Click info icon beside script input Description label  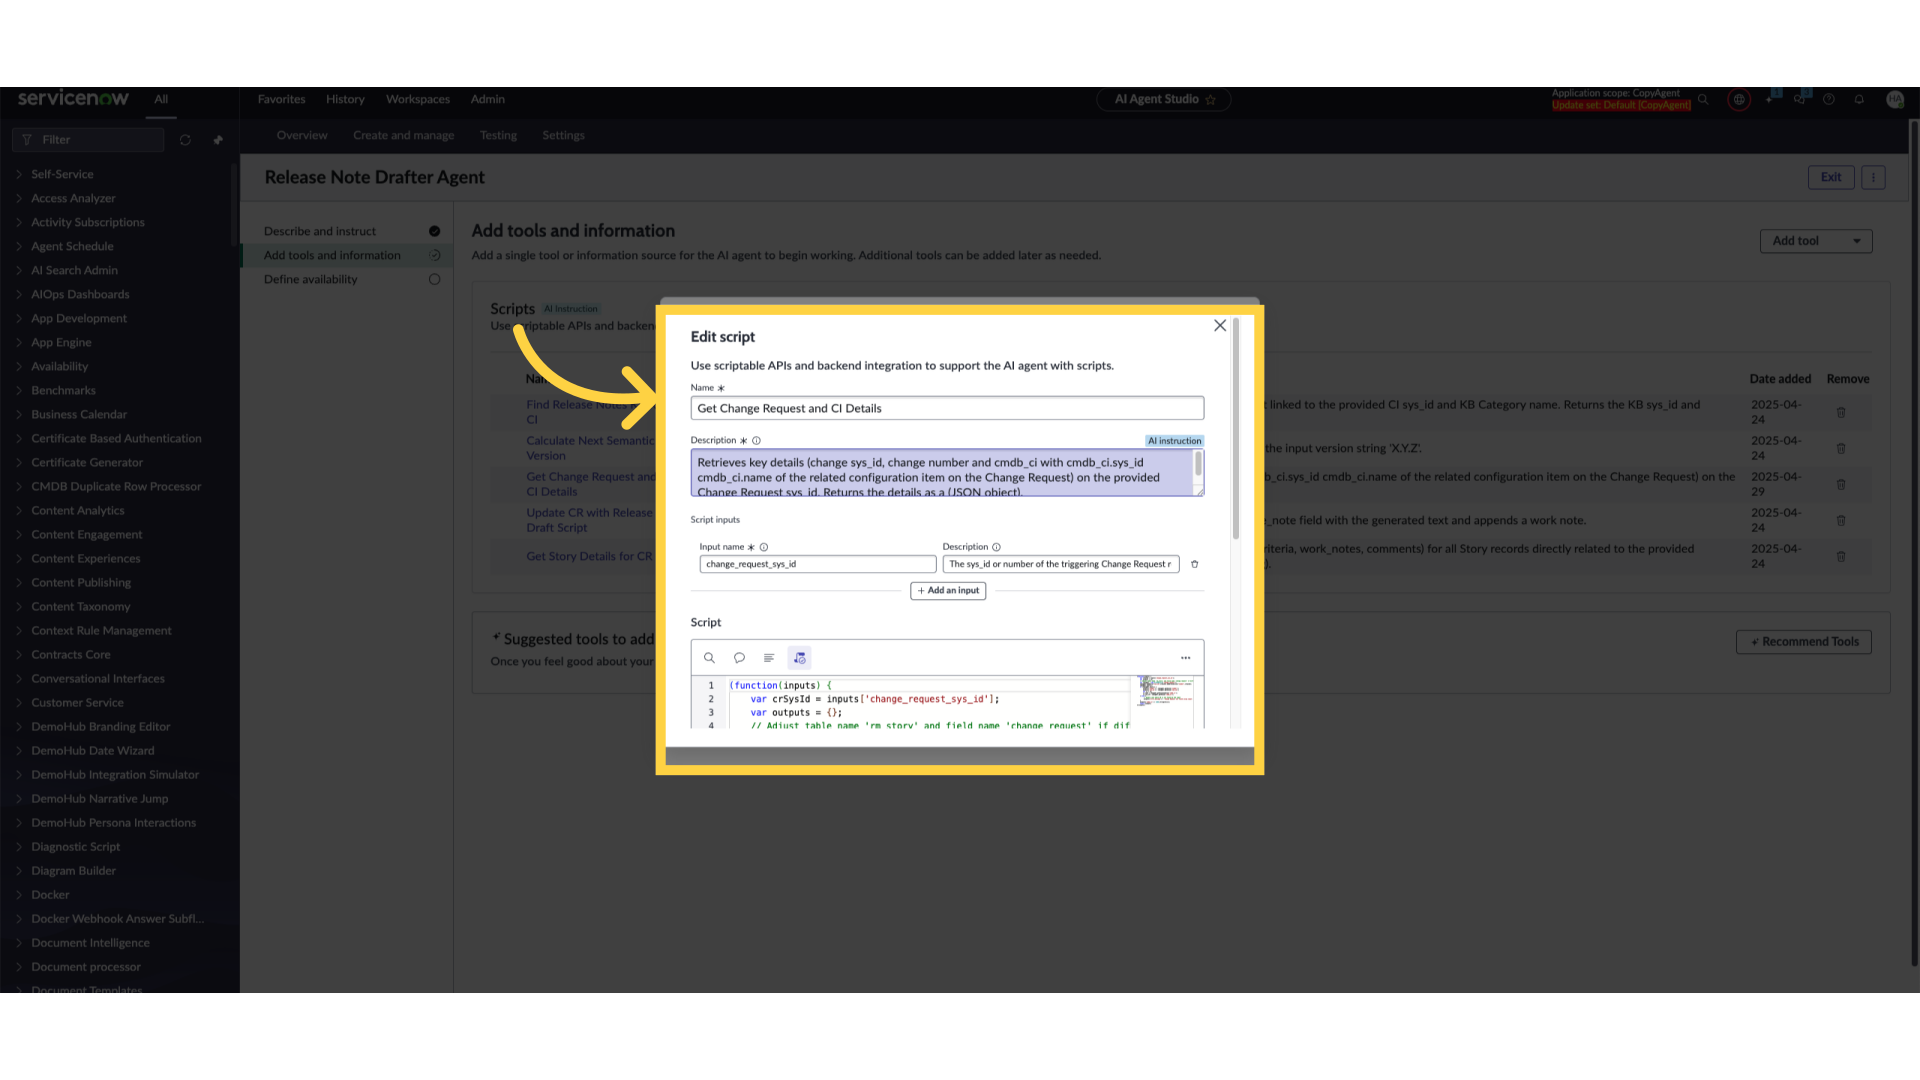tap(996, 547)
